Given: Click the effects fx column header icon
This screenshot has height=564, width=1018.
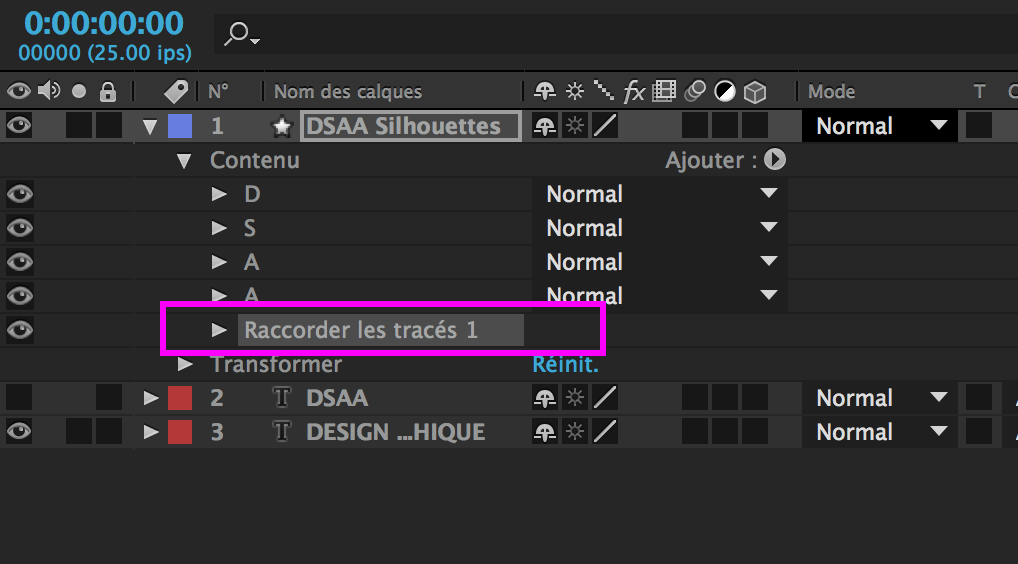Looking at the screenshot, I should point(634,92).
